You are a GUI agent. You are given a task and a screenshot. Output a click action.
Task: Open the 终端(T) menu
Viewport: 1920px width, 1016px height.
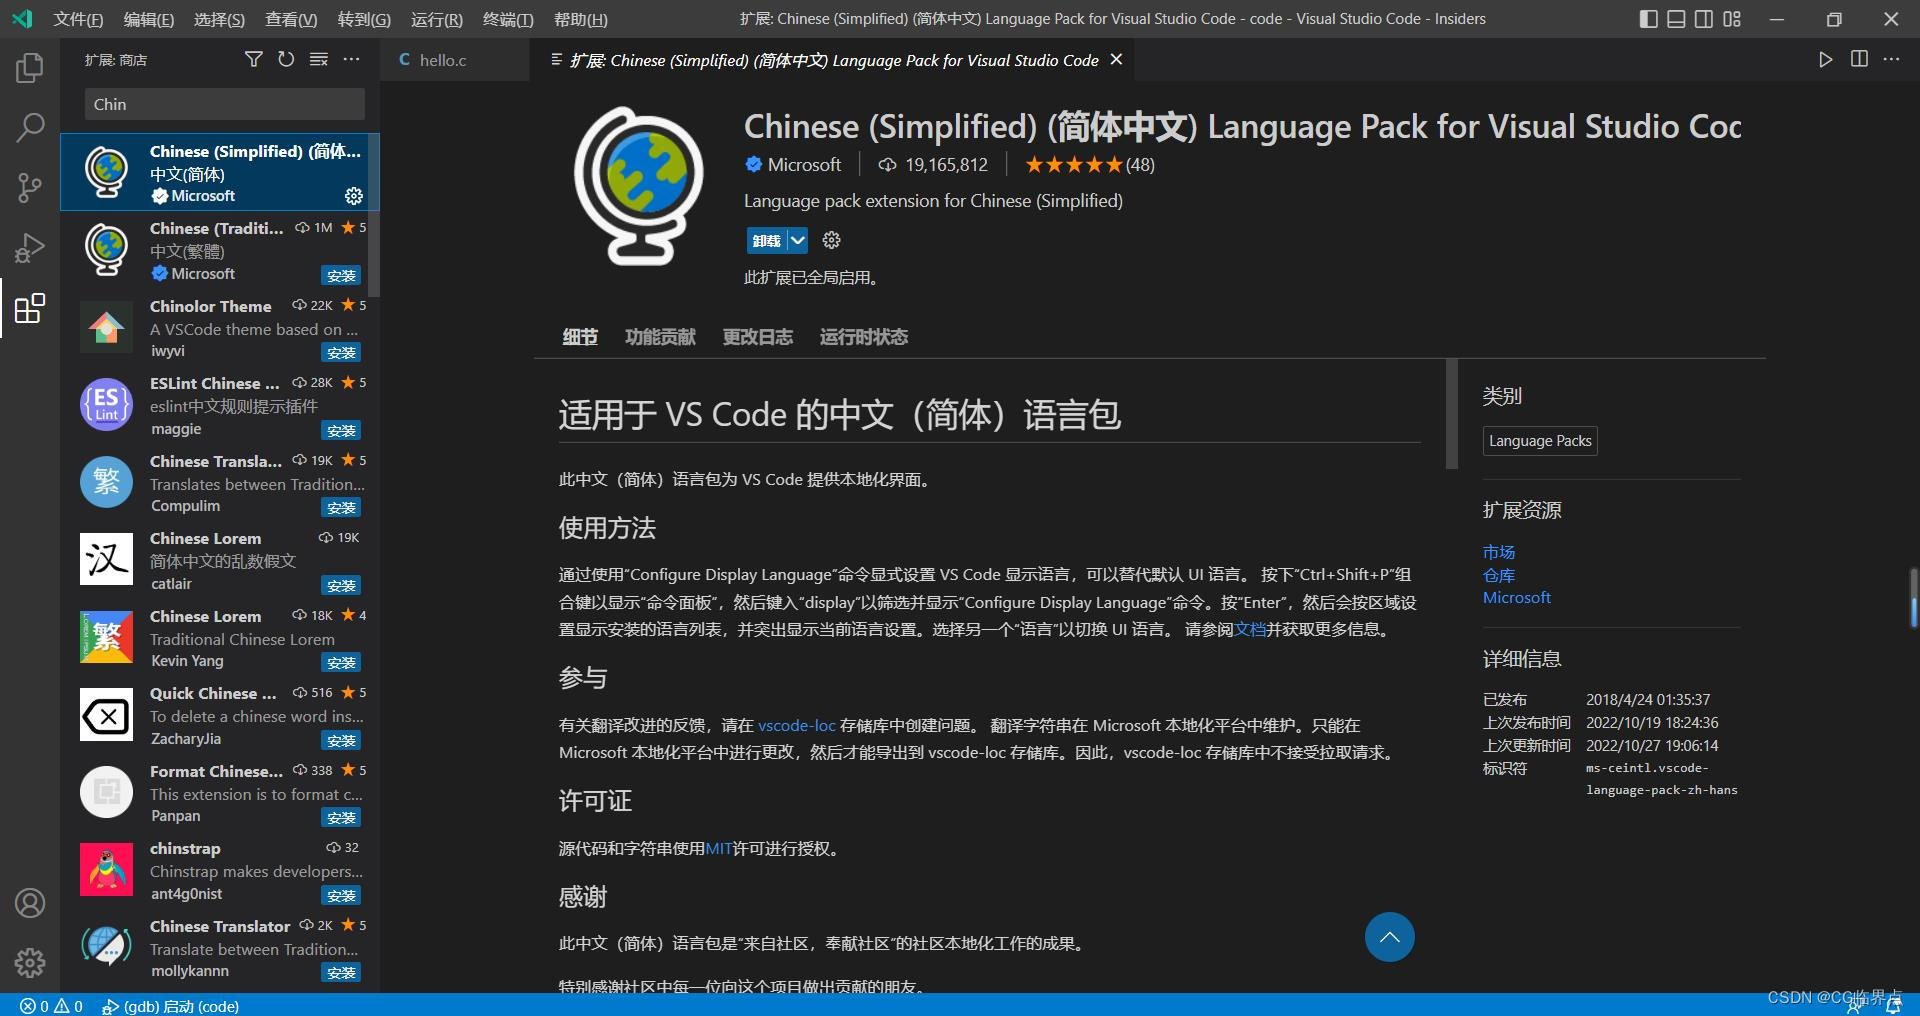[x=508, y=19]
